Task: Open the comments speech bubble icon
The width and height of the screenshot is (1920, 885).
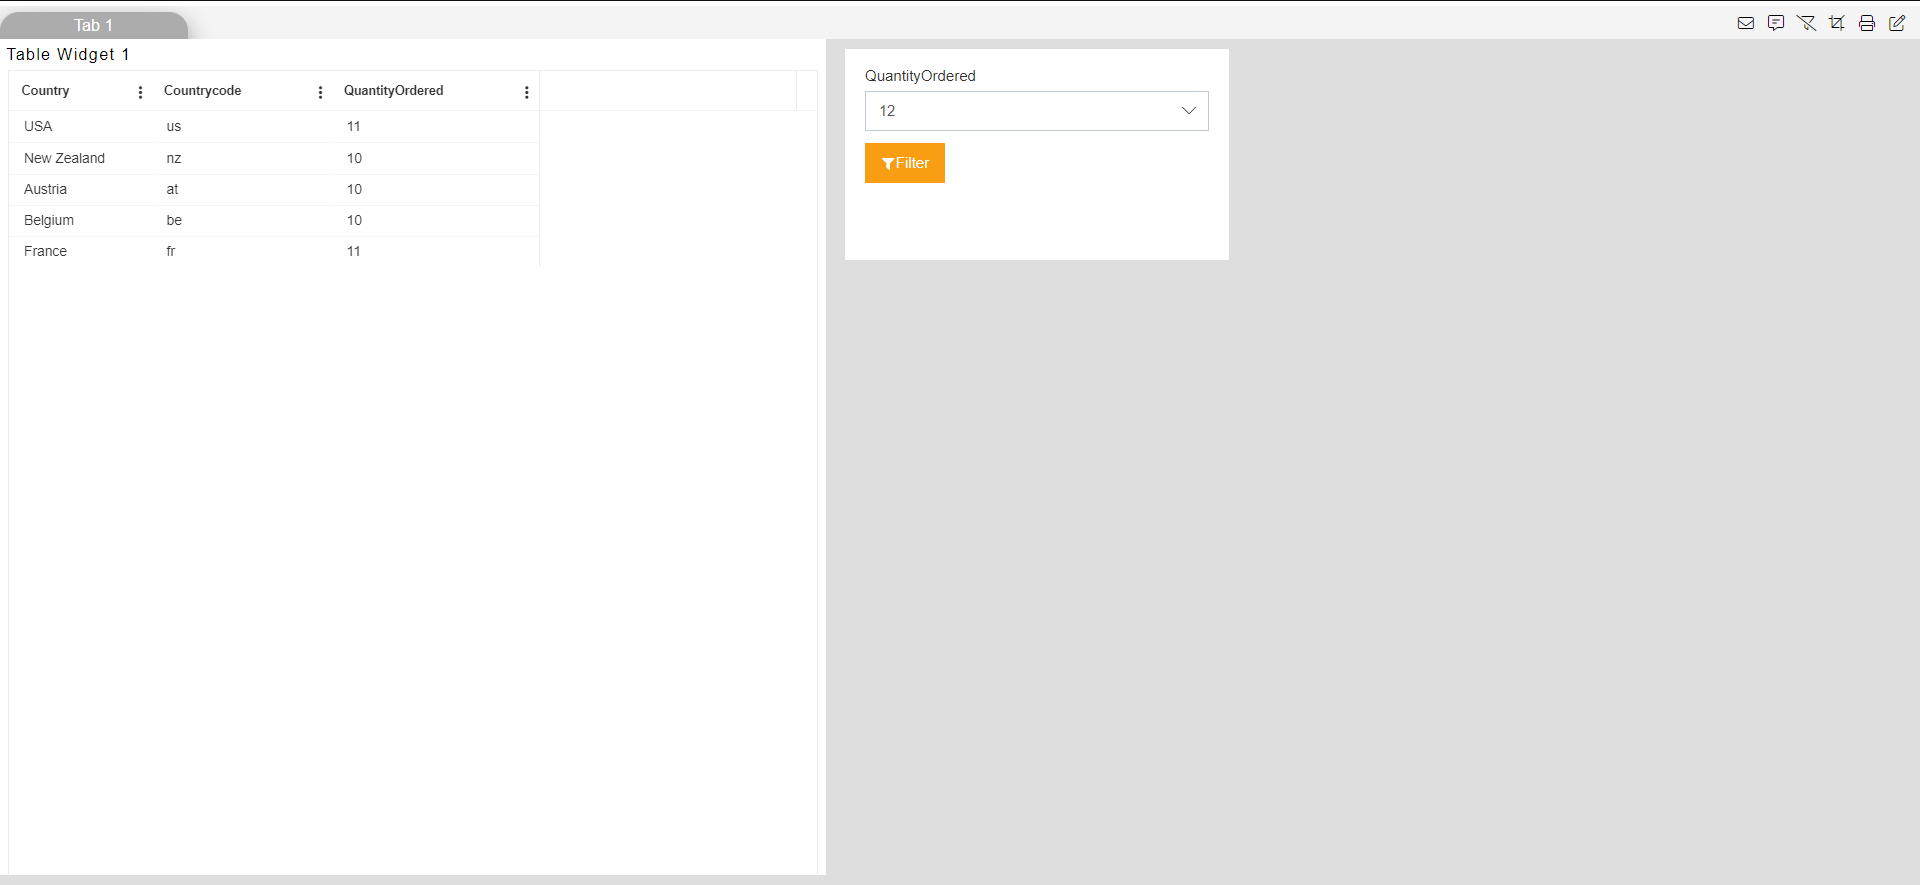Action: tap(1776, 23)
